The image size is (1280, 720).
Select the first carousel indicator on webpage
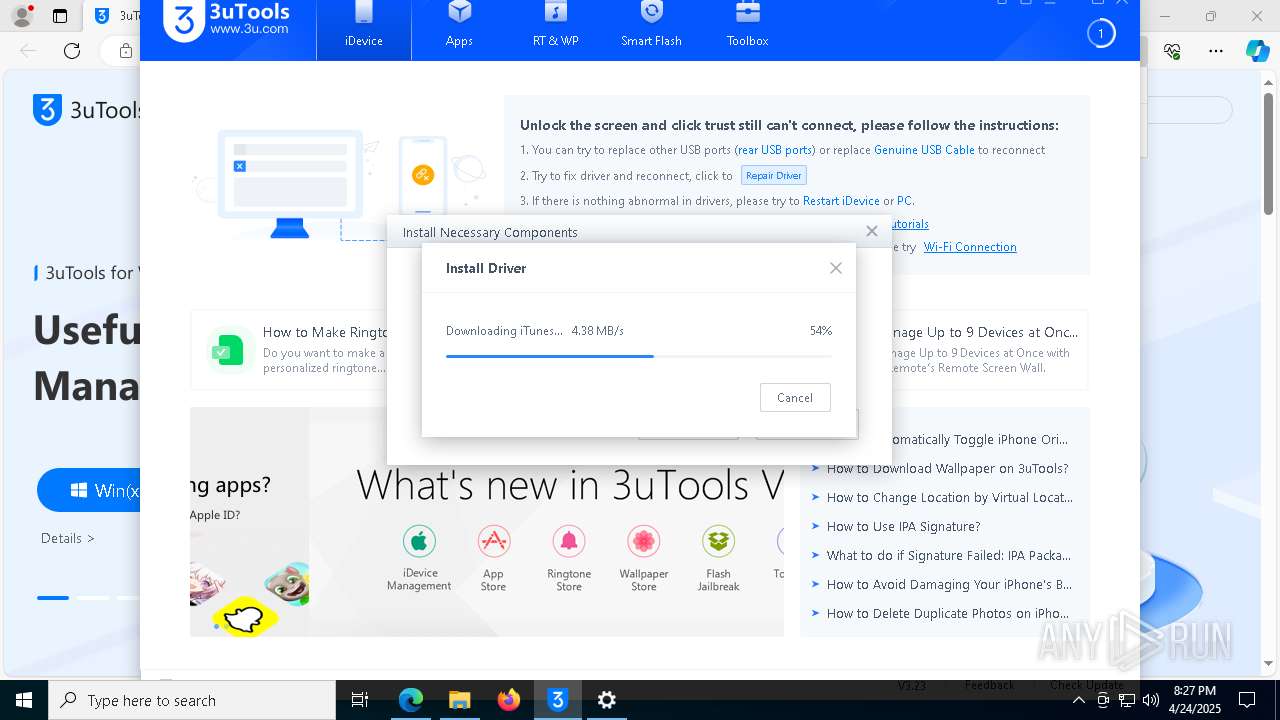[x=53, y=598]
